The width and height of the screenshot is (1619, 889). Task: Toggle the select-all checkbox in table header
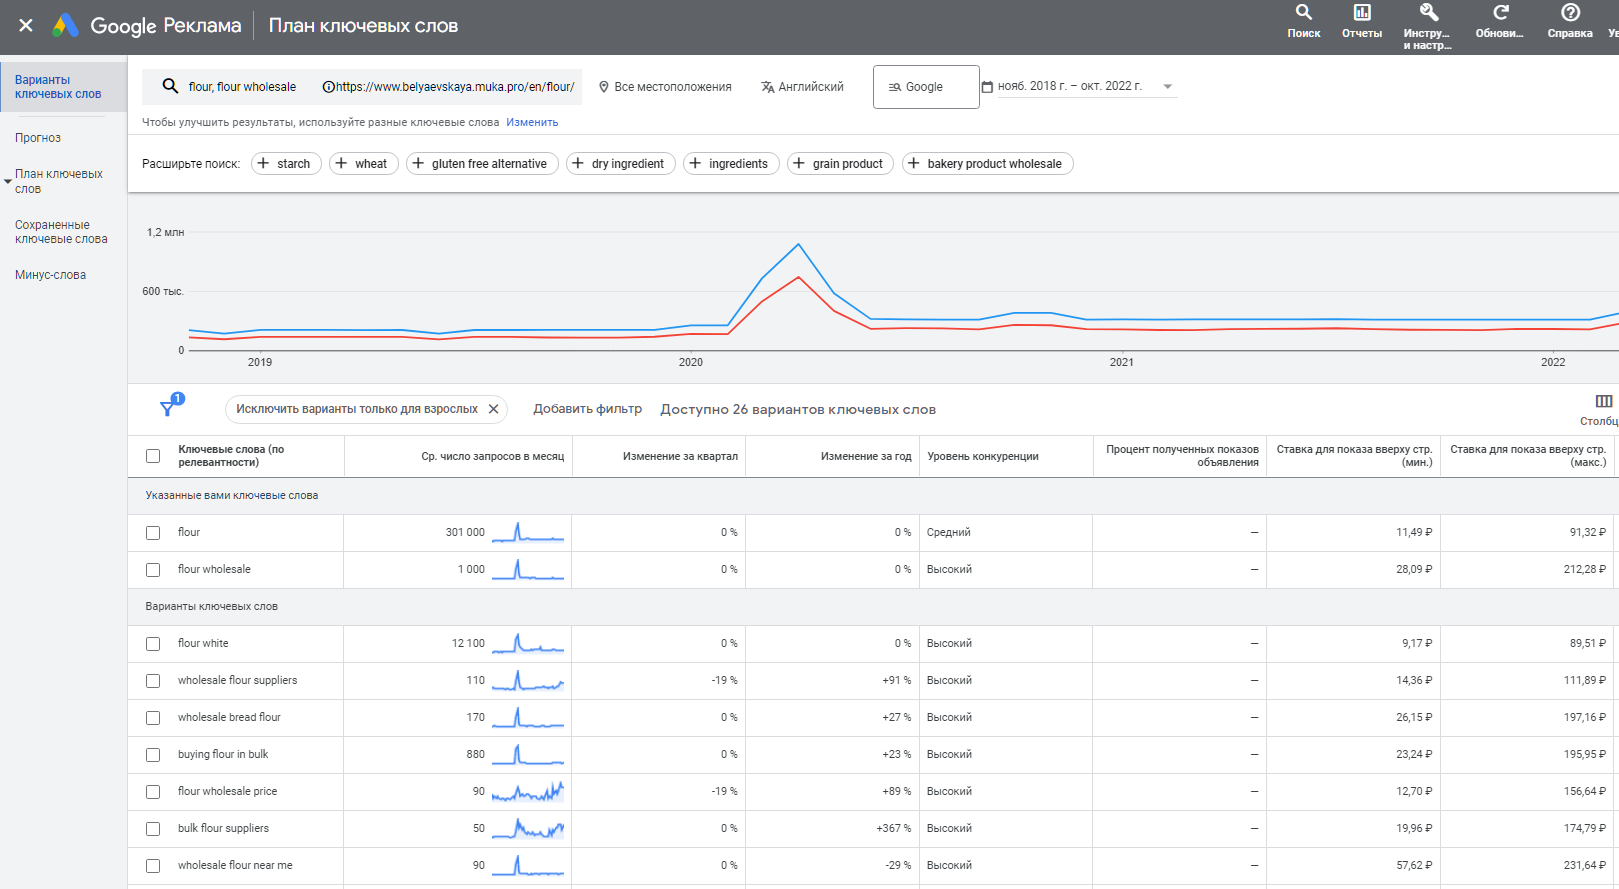[153, 456]
